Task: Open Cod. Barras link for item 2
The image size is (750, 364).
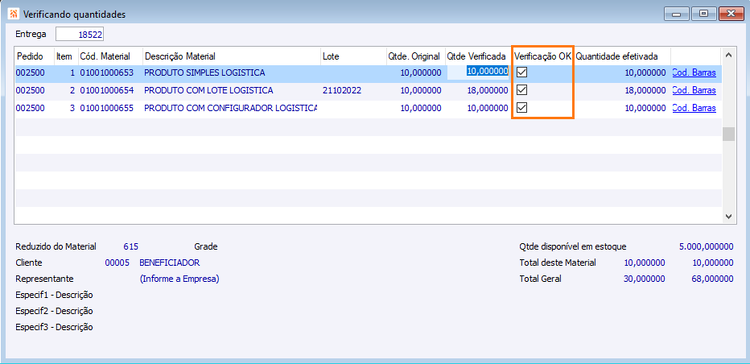Action: tap(694, 90)
